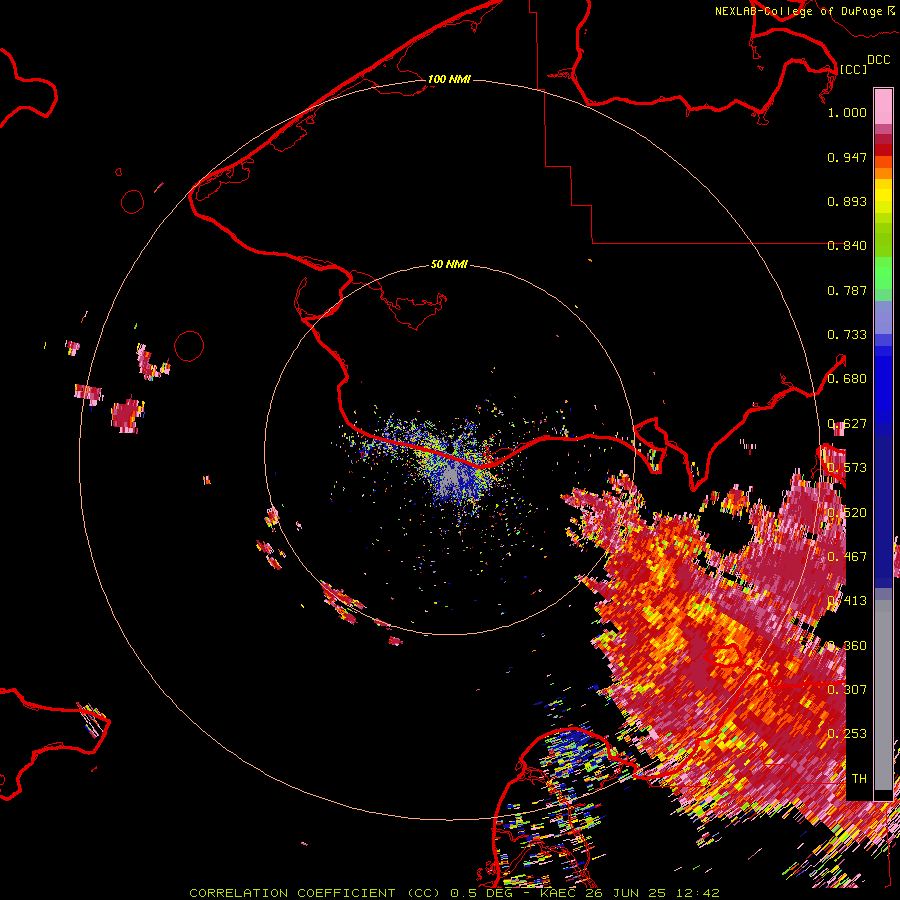This screenshot has height=900, width=900.
Task: Select the 0.947 legend value
Action: [x=847, y=157]
